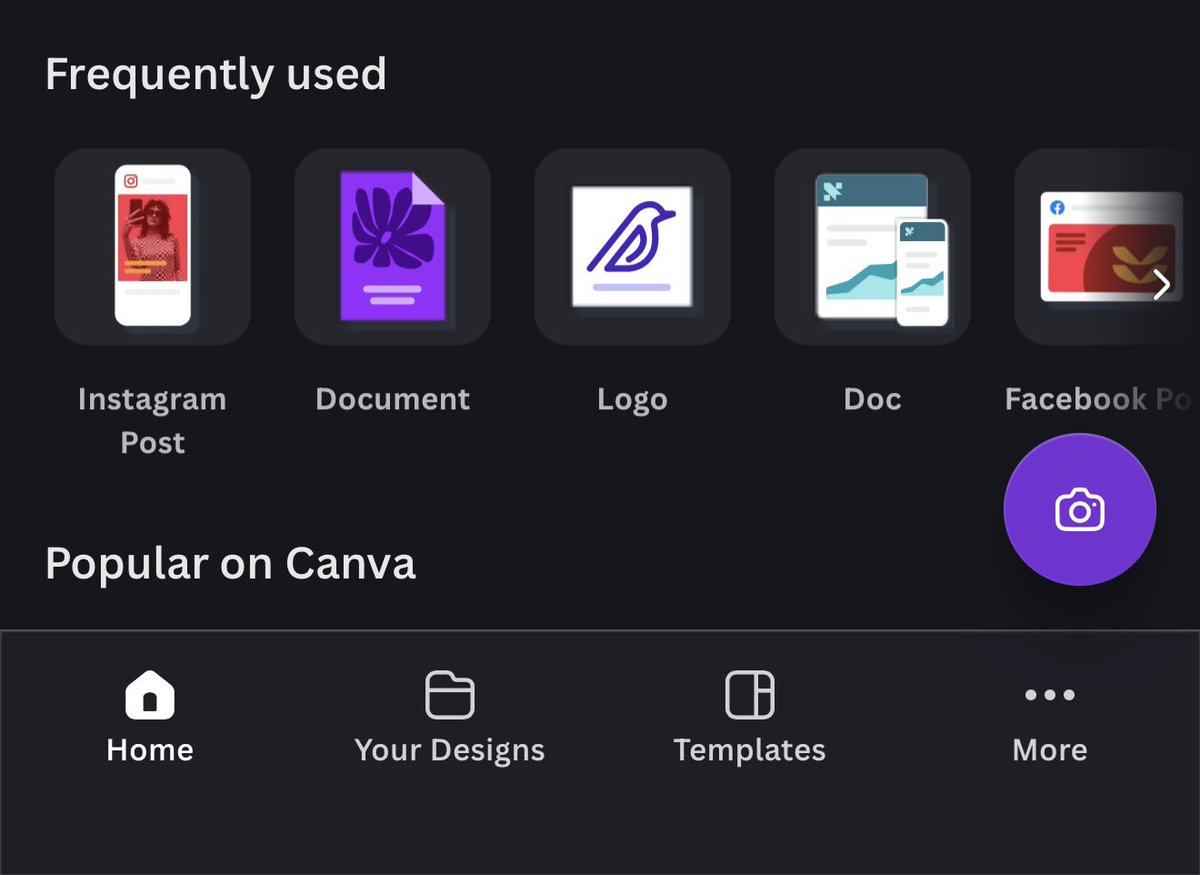This screenshot has width=1200, height=875.
Task: Tap the More three-dots icon
Action: click(x=1050, y=694)
